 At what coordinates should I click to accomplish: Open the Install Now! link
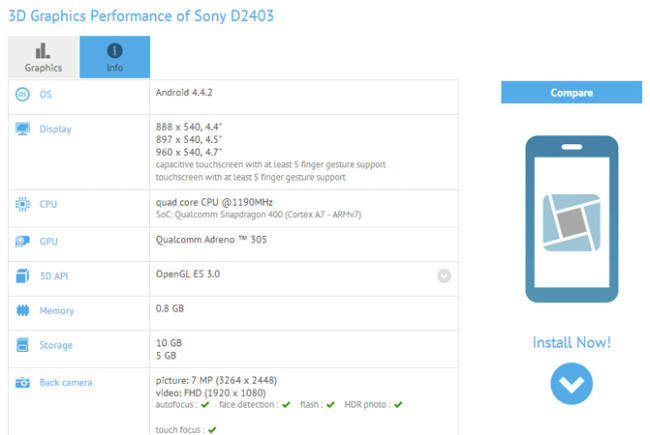(572, 343)
